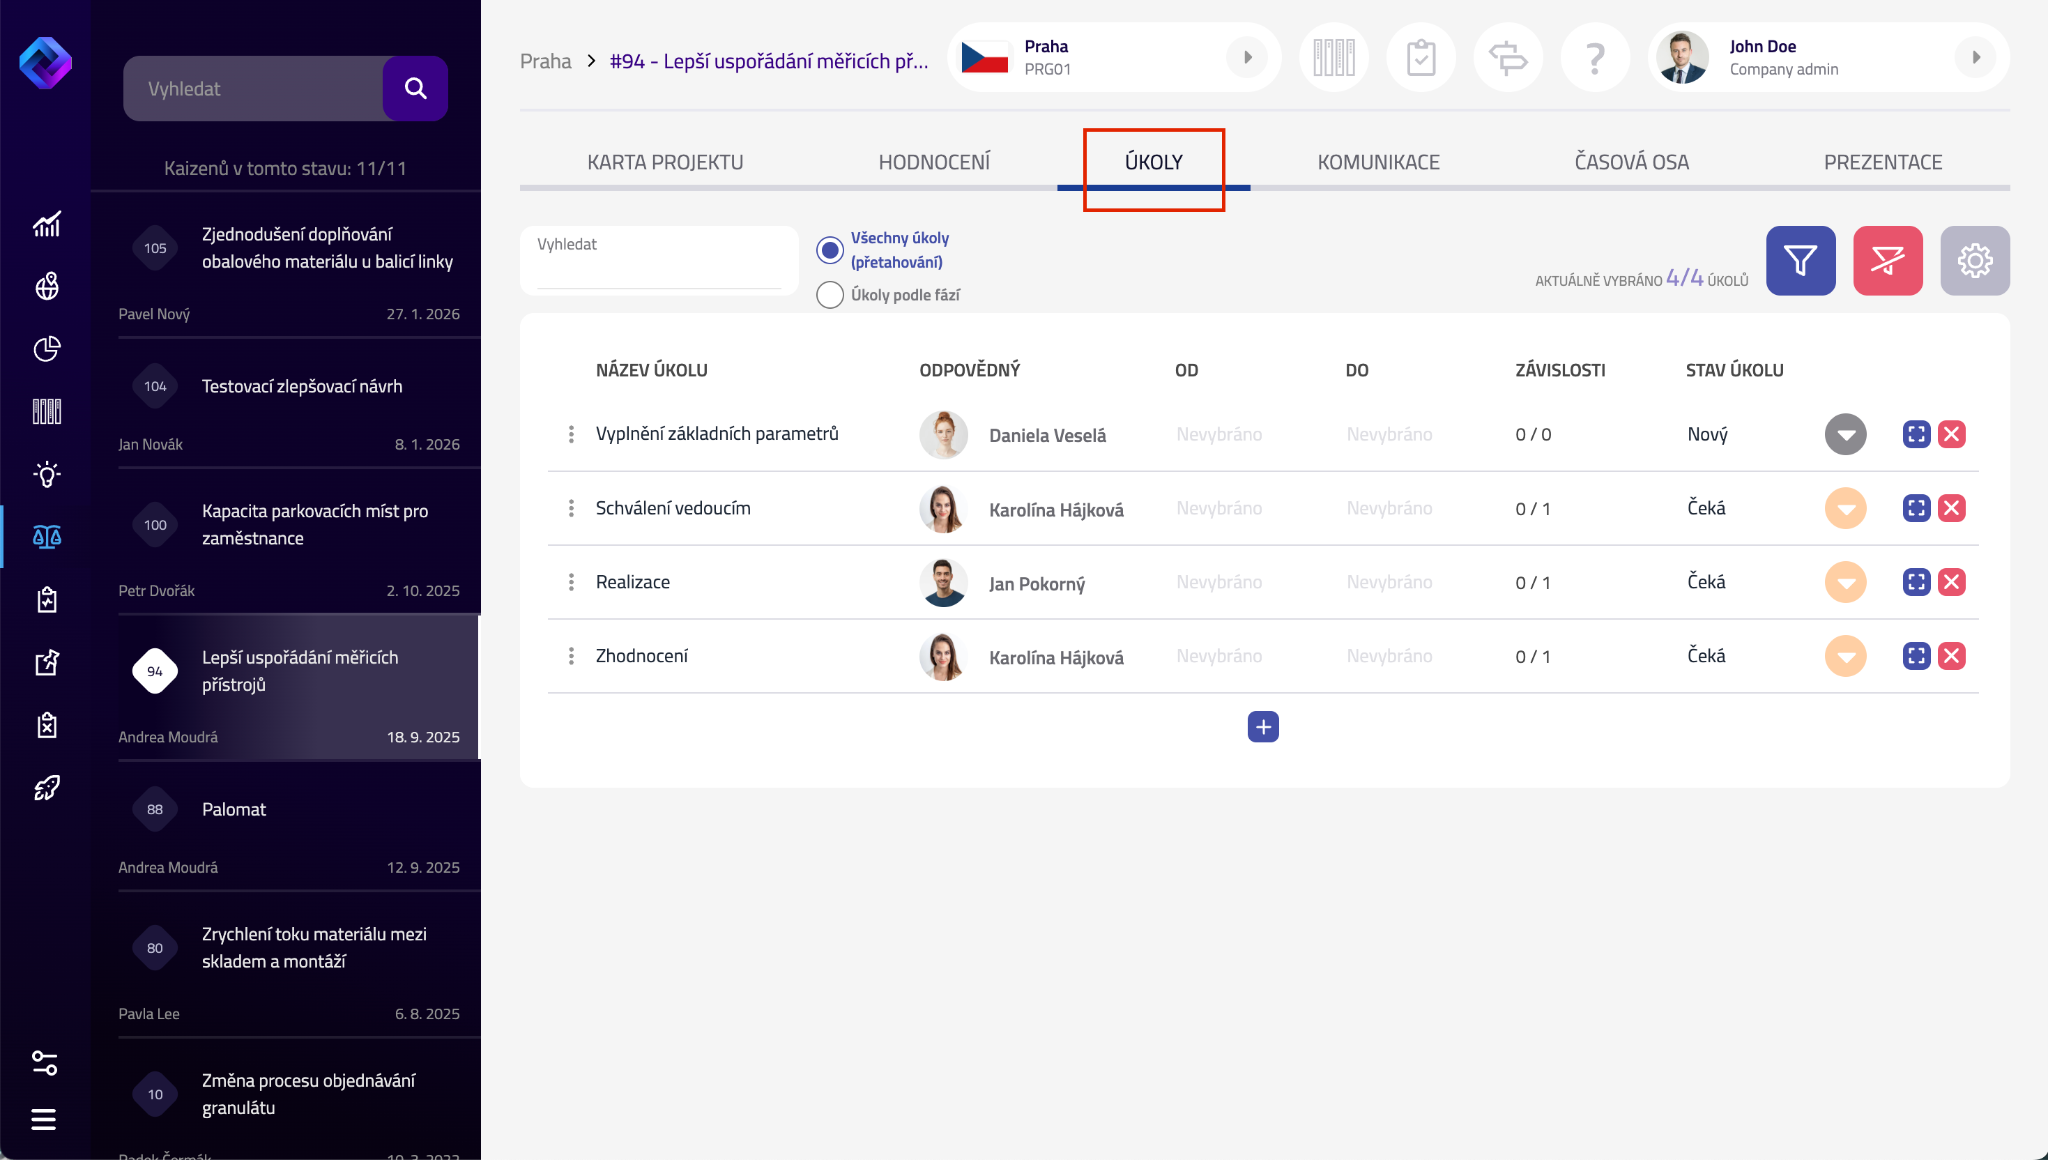The image size is (2048, 1160).
Task: Delete the Realizace task with red X
Action: click(1951, 582)
